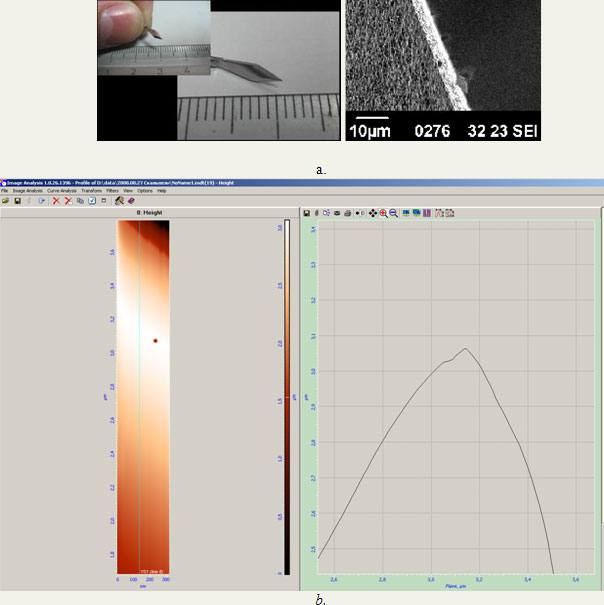Screen dimensions: 604x605
Task: Click the first red X delete icon
Action: [56, 201]
